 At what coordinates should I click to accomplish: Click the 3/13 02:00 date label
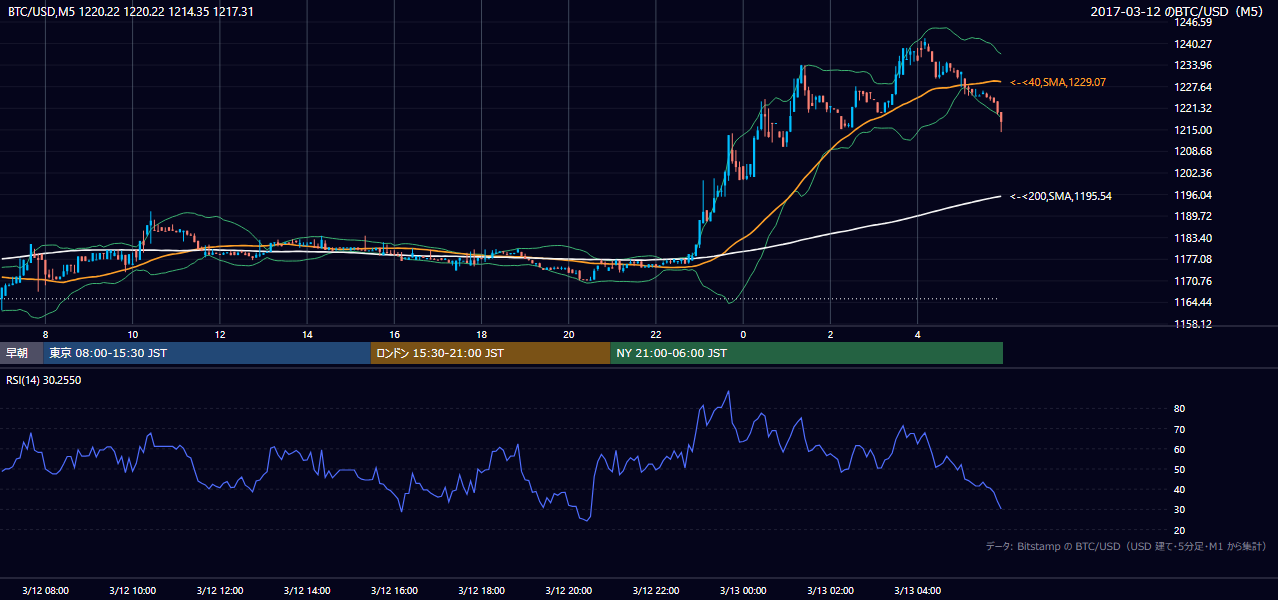[x=830, y=591]
